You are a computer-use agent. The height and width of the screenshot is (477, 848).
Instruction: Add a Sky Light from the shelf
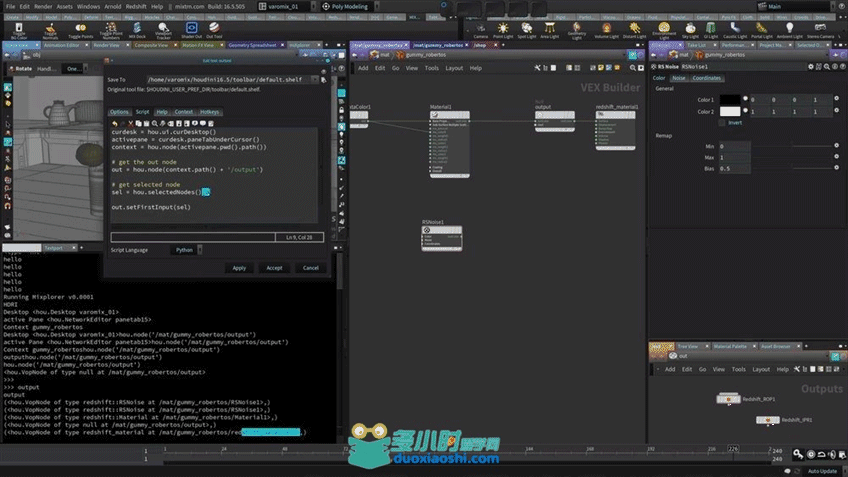(x=690, y=31)
